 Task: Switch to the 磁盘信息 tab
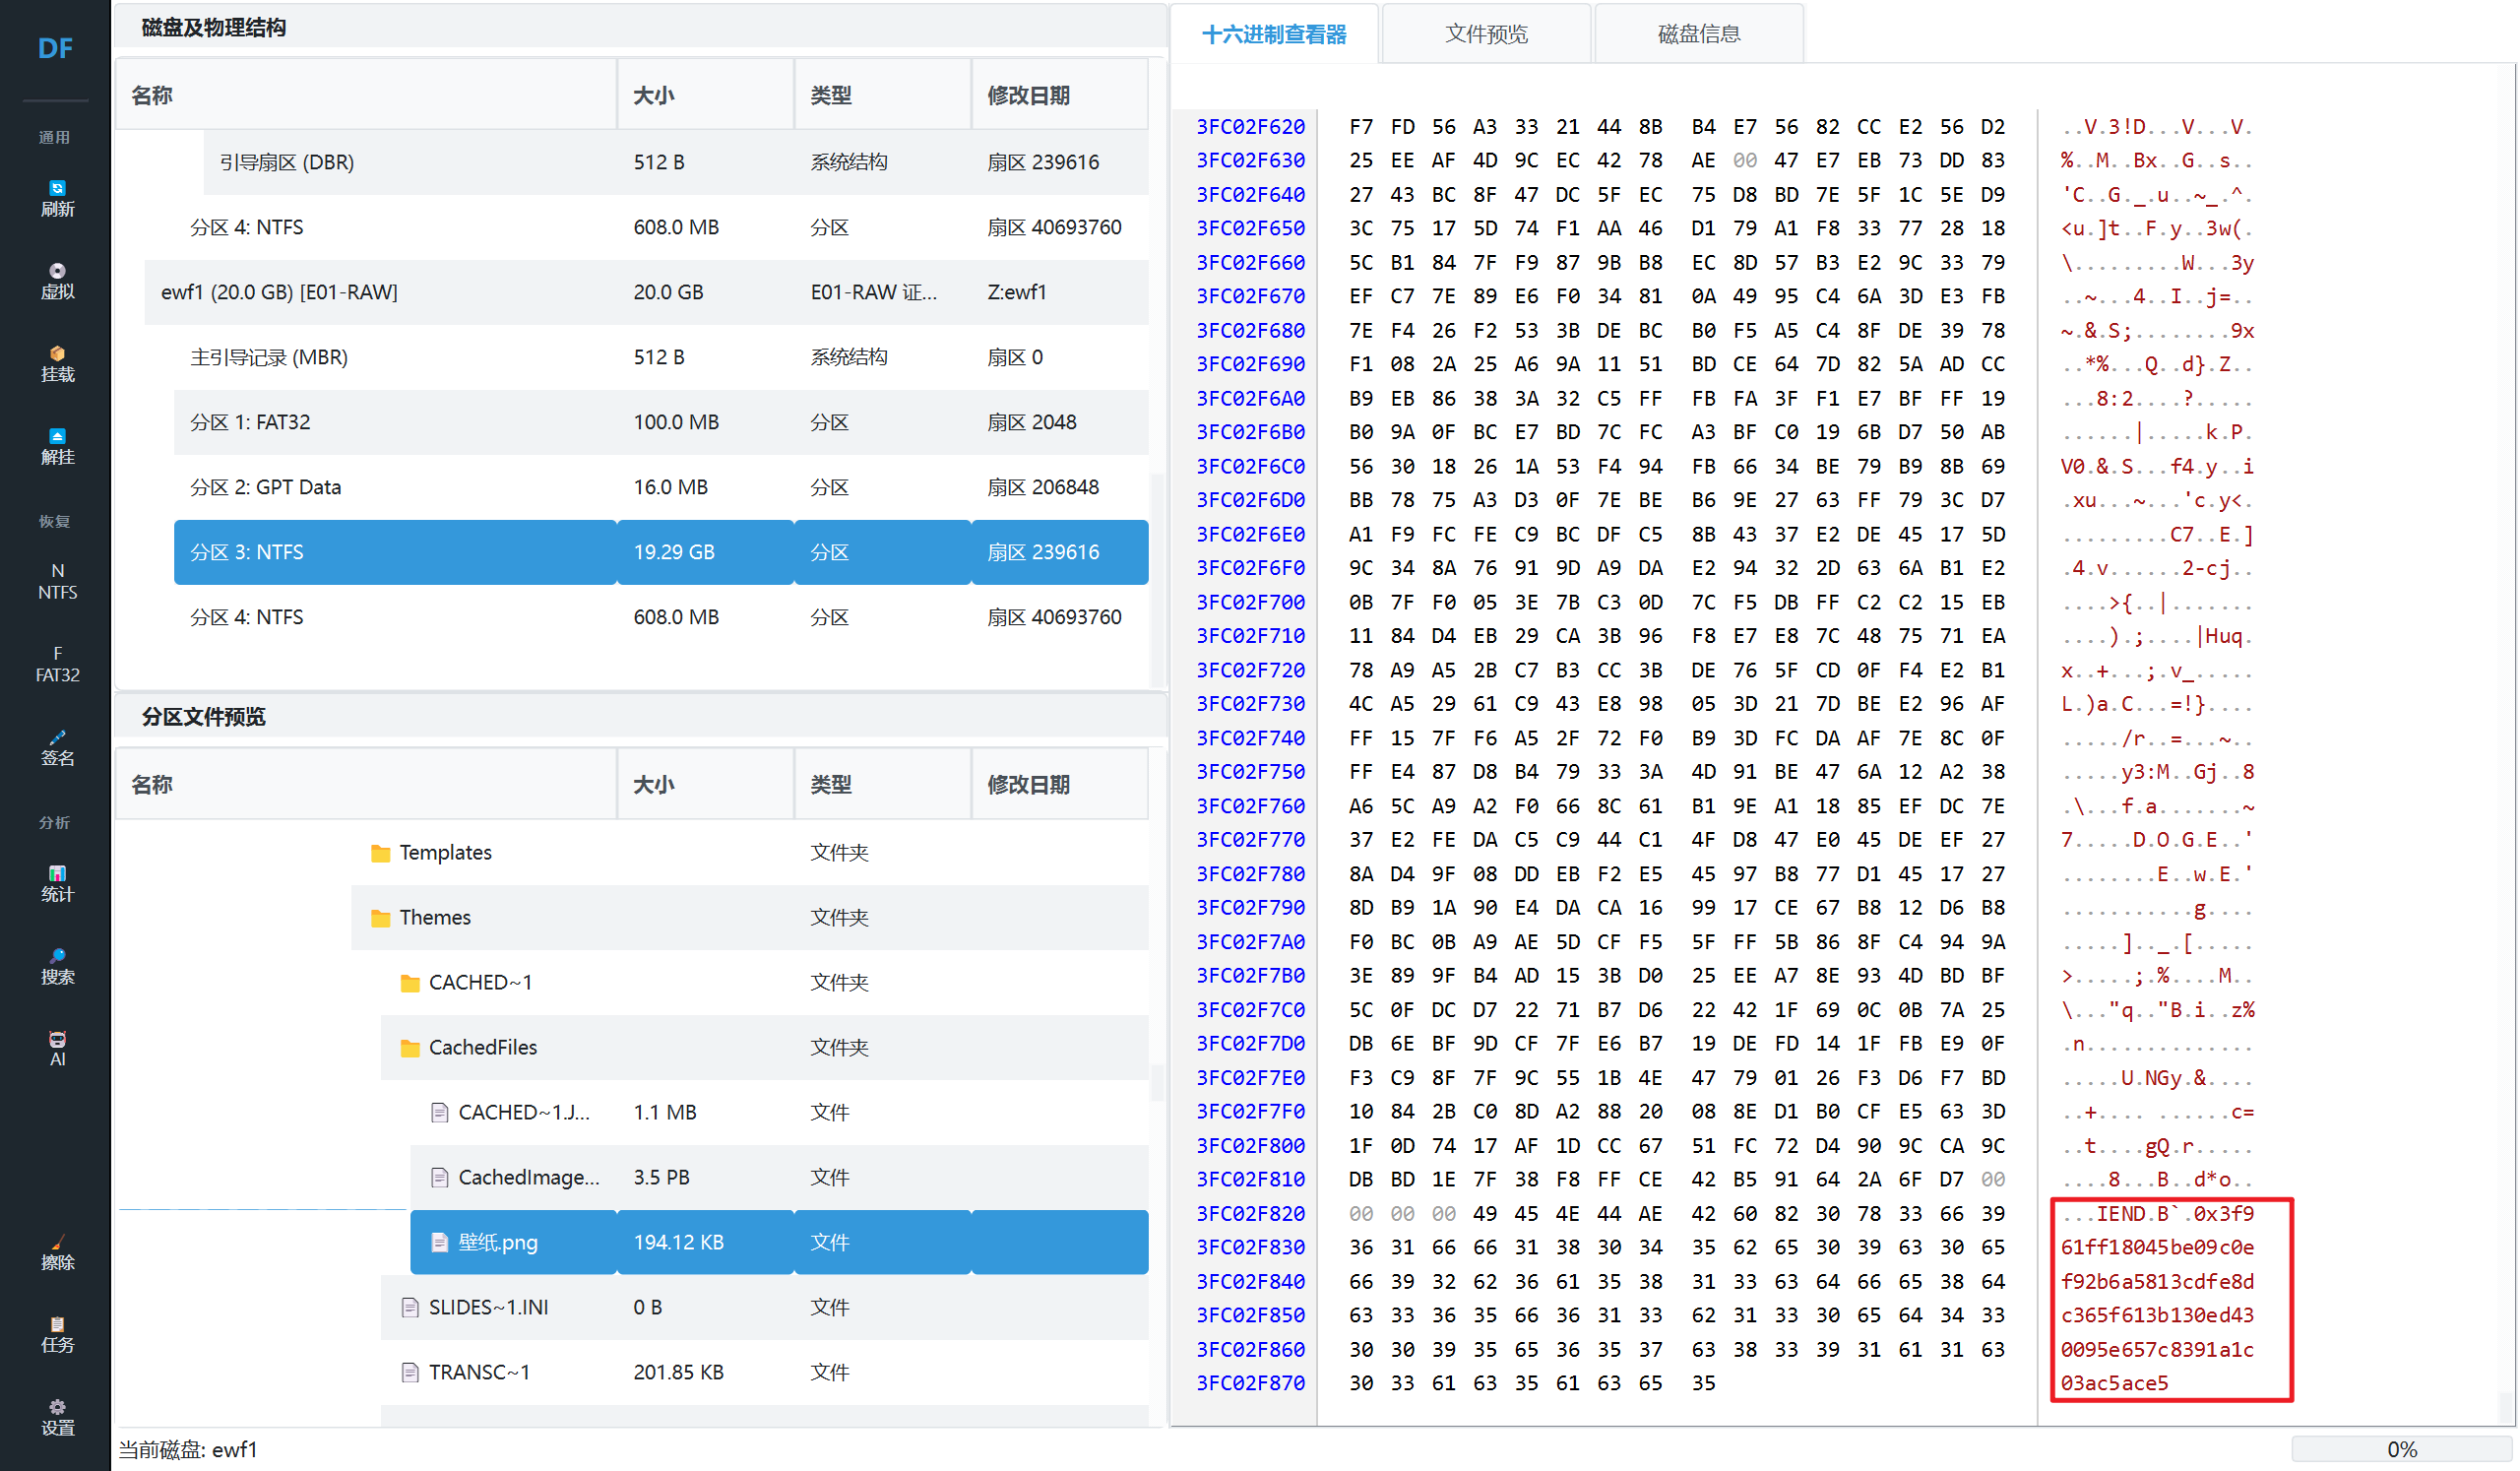pyautogui.click(x=1698, y=34)
